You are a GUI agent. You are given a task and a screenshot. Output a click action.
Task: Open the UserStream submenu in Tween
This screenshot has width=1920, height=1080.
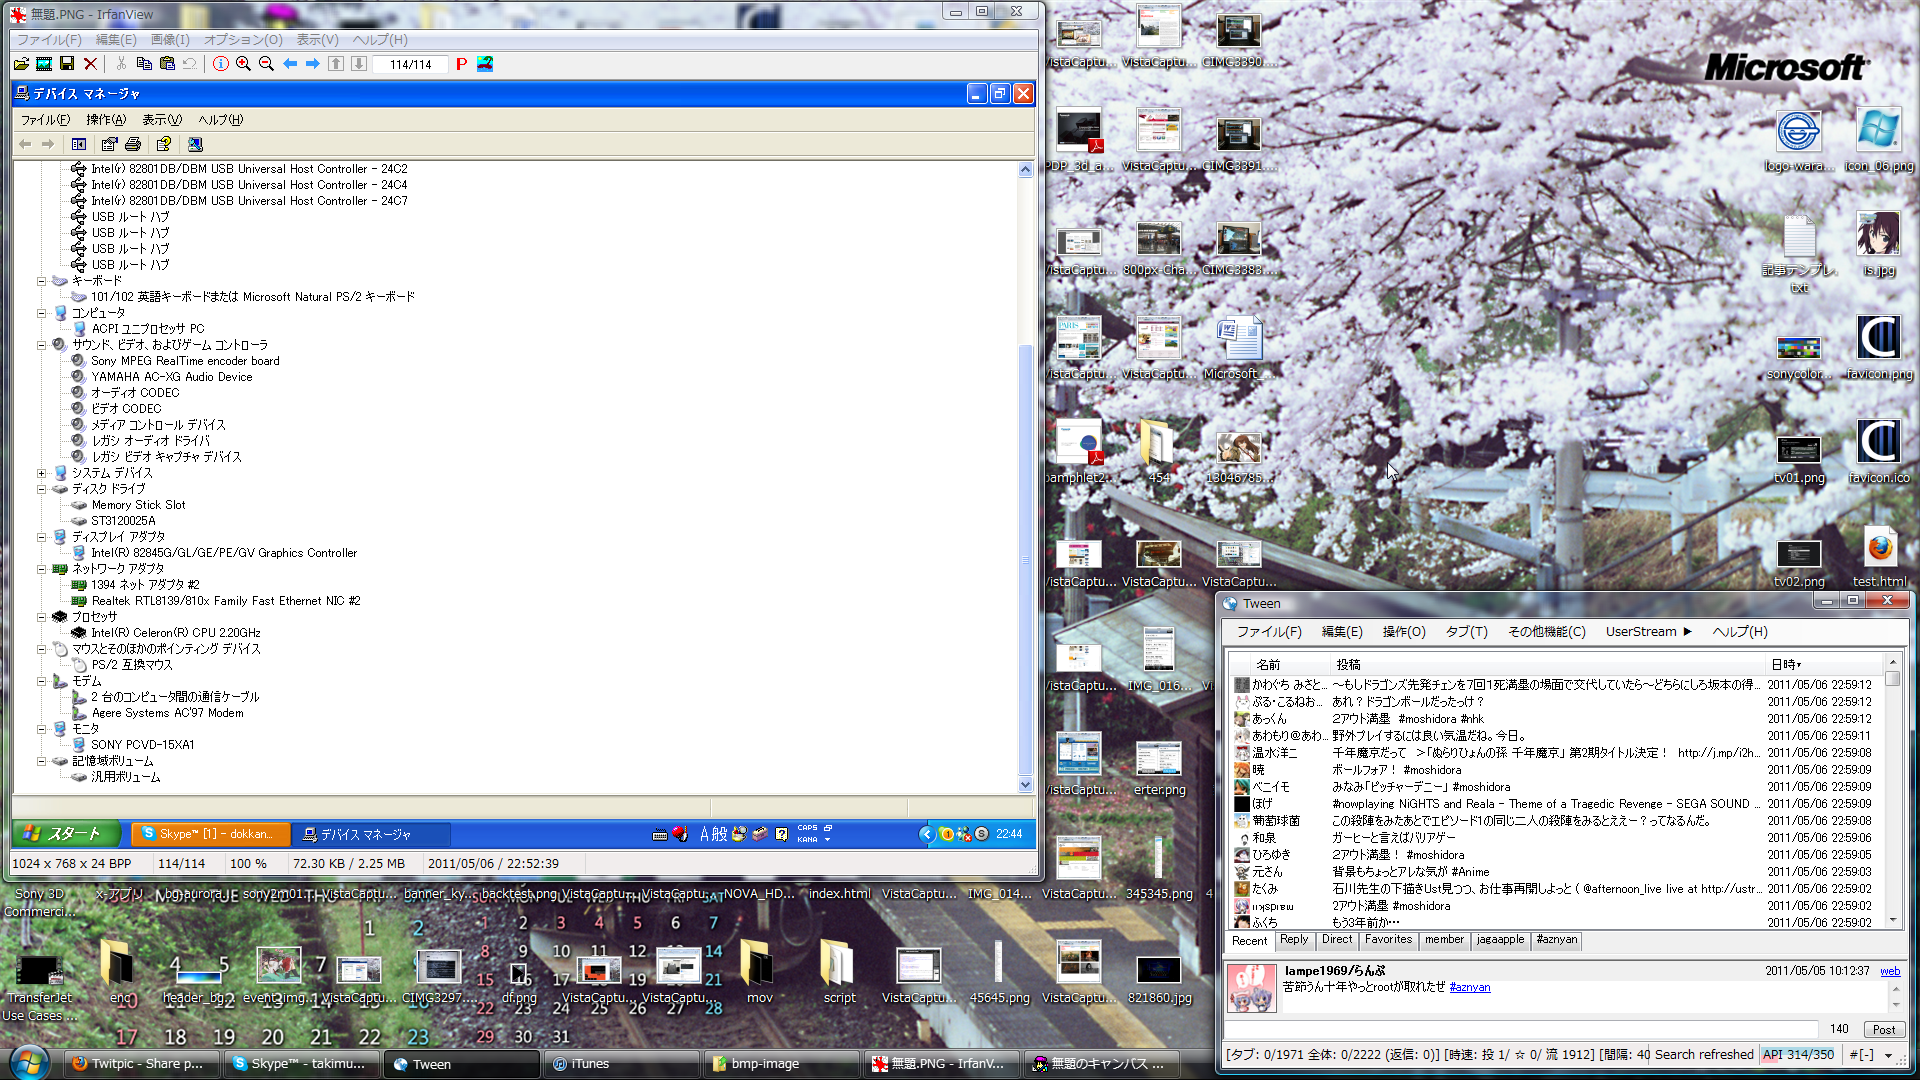(x=1648, y=632)
